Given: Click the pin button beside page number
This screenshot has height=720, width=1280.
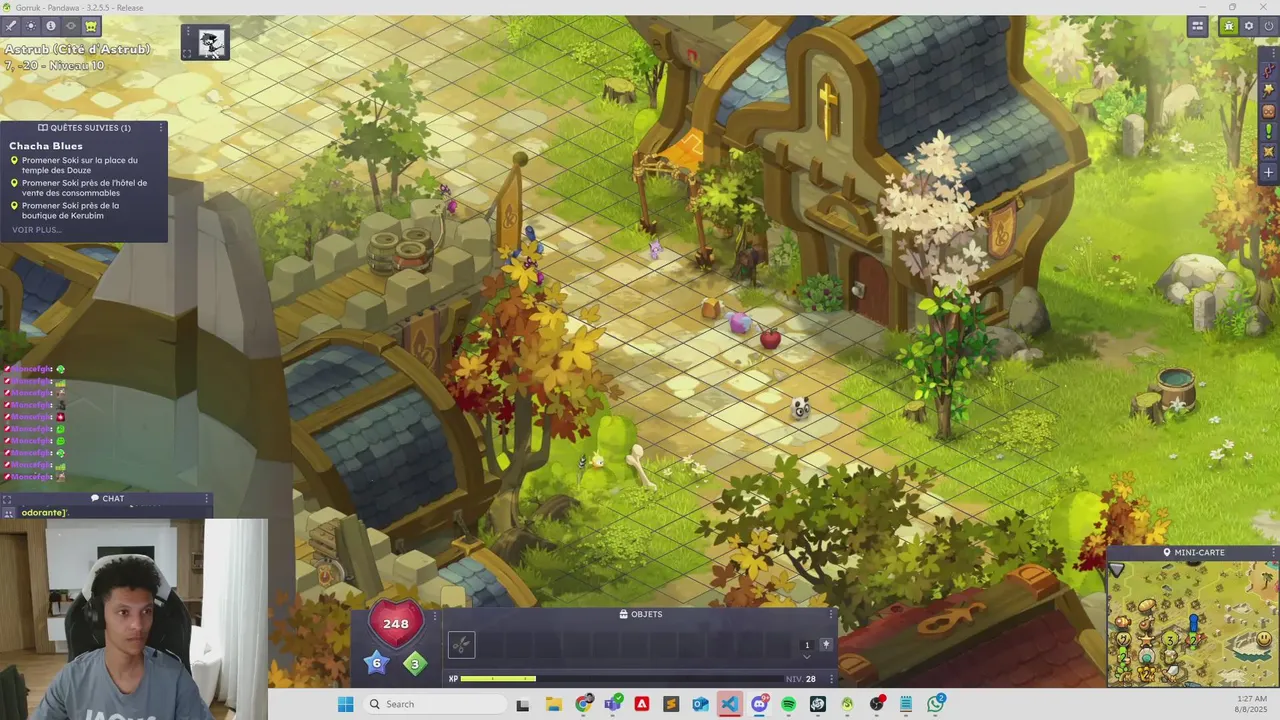Looking at the screenshot, I should pos(826,644).
